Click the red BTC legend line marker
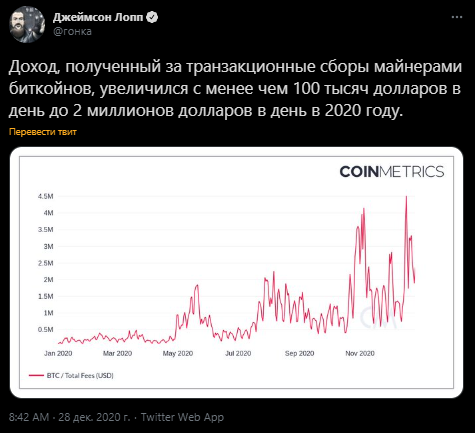This screenshot has width=475, height=433. tap(36, 375)
